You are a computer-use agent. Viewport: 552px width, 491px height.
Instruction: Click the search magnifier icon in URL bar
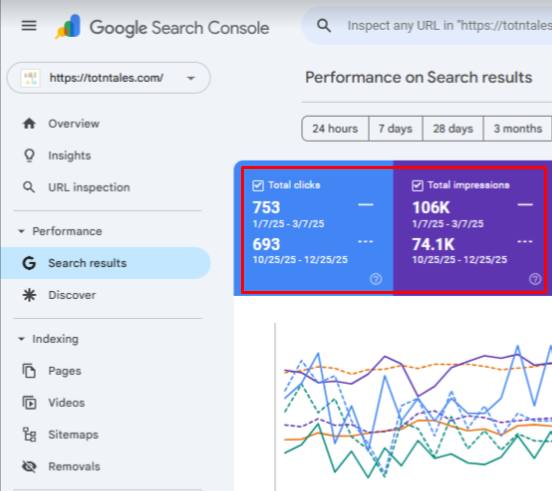pyautogui.click(x=324, y=26)
